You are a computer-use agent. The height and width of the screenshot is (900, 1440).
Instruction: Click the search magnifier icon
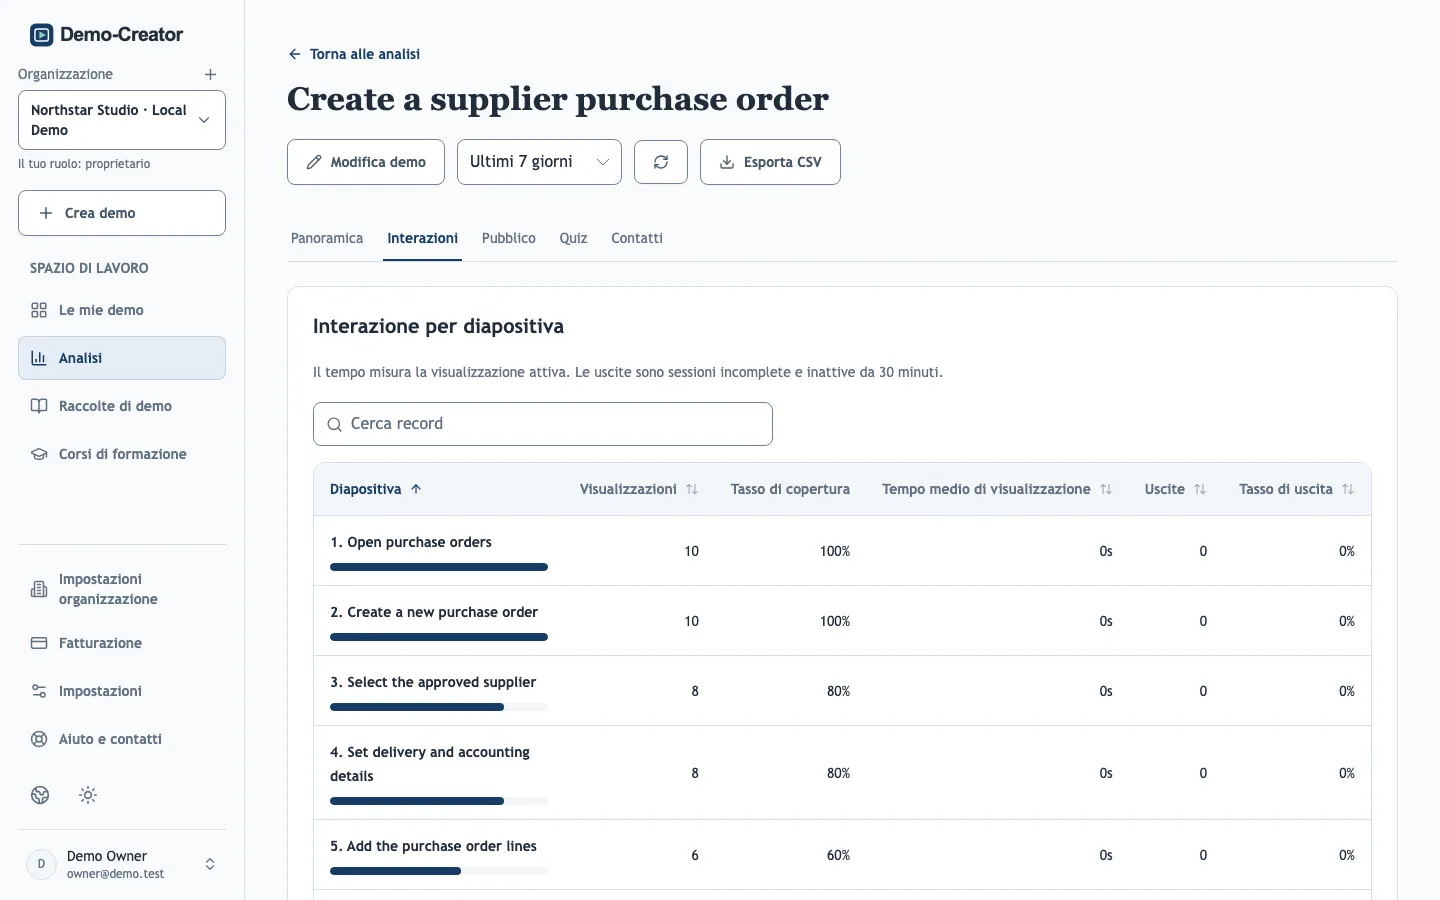click(335, 424)
